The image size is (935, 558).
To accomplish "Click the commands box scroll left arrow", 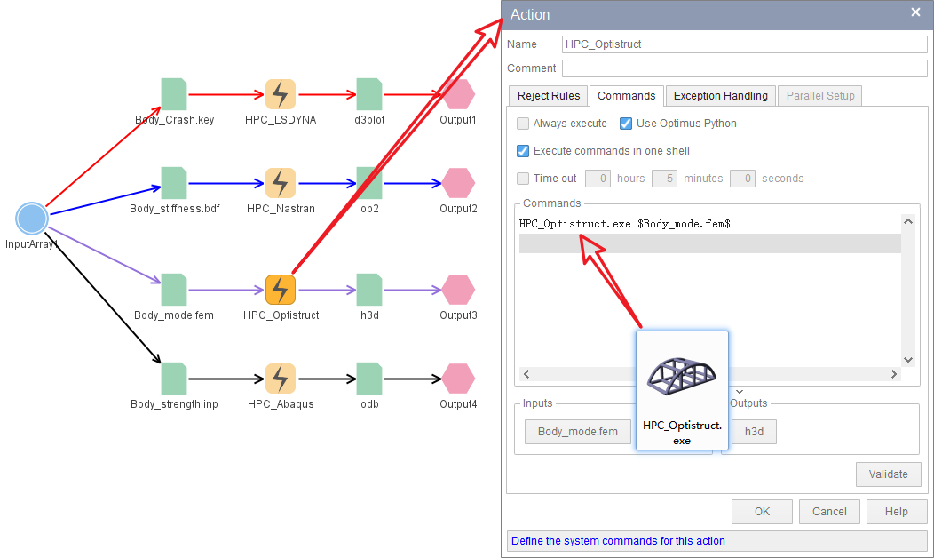I will (x=526, y=374).
